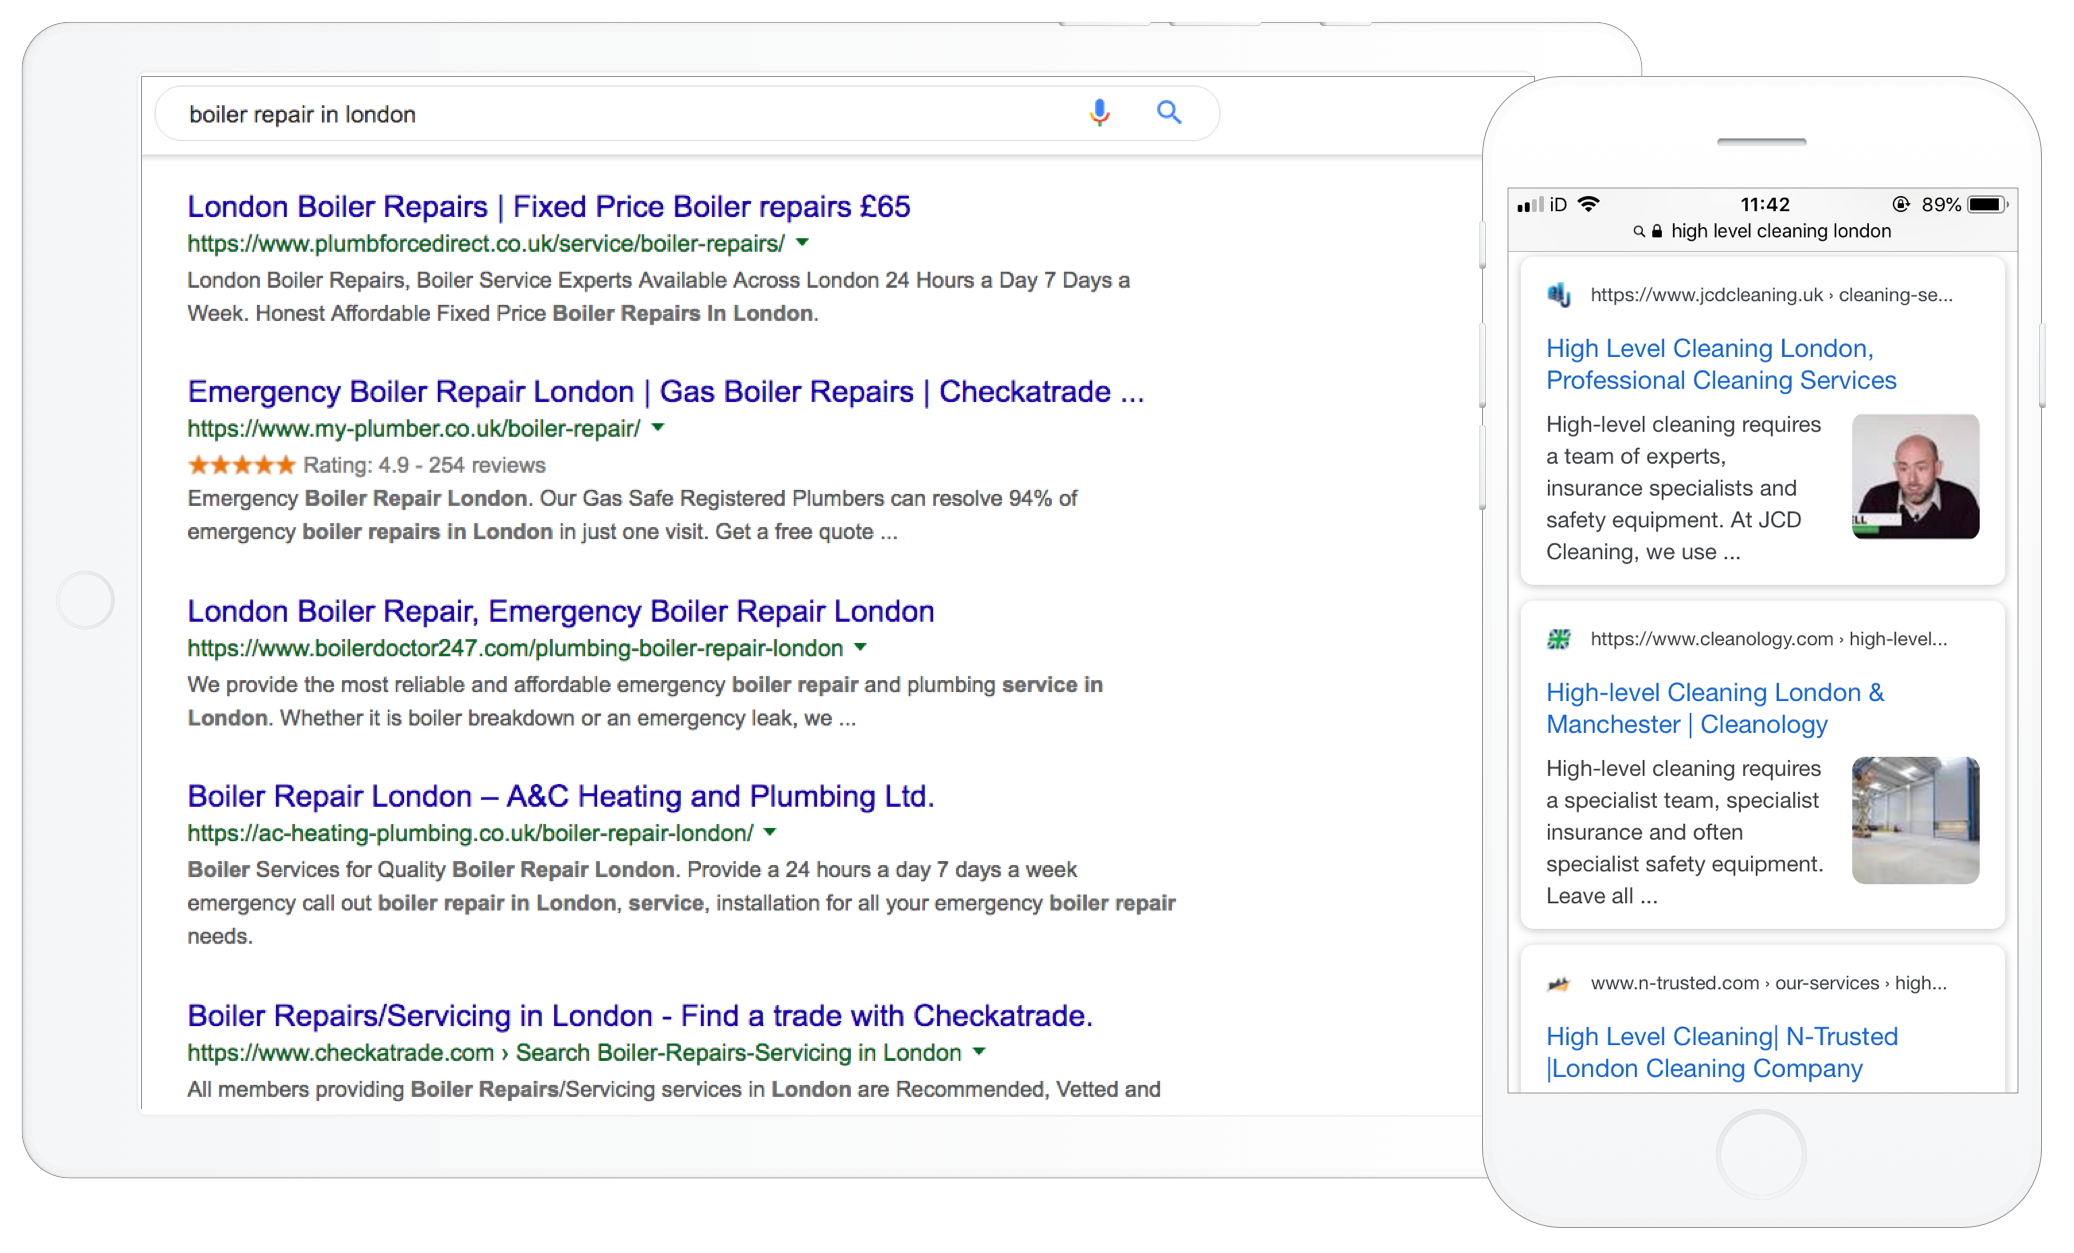This screenshot has height=1253, width=2074.
Task: Expand dropdown arrow beside boilerdoctor247 URL
Action: coord(860,648)
